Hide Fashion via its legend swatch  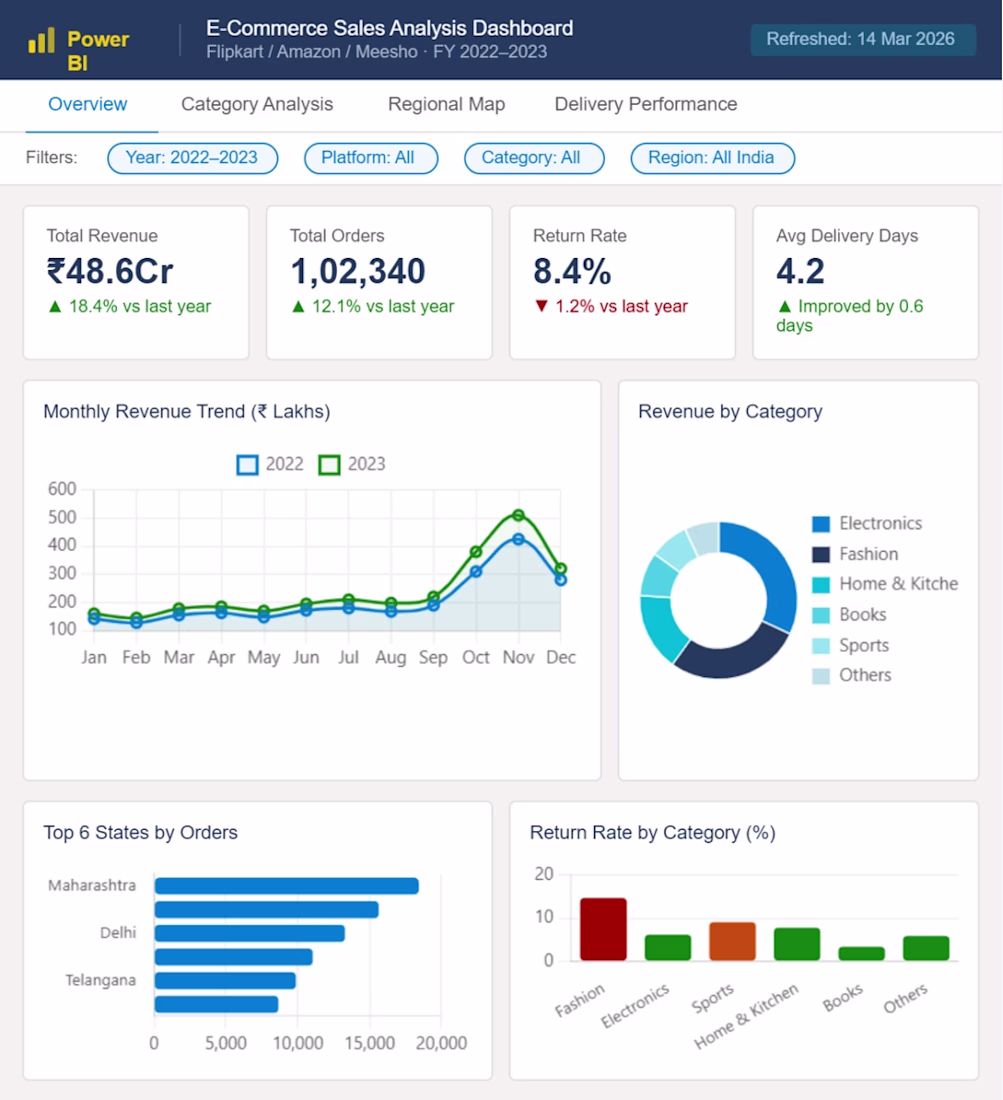(x=821, y=555)
